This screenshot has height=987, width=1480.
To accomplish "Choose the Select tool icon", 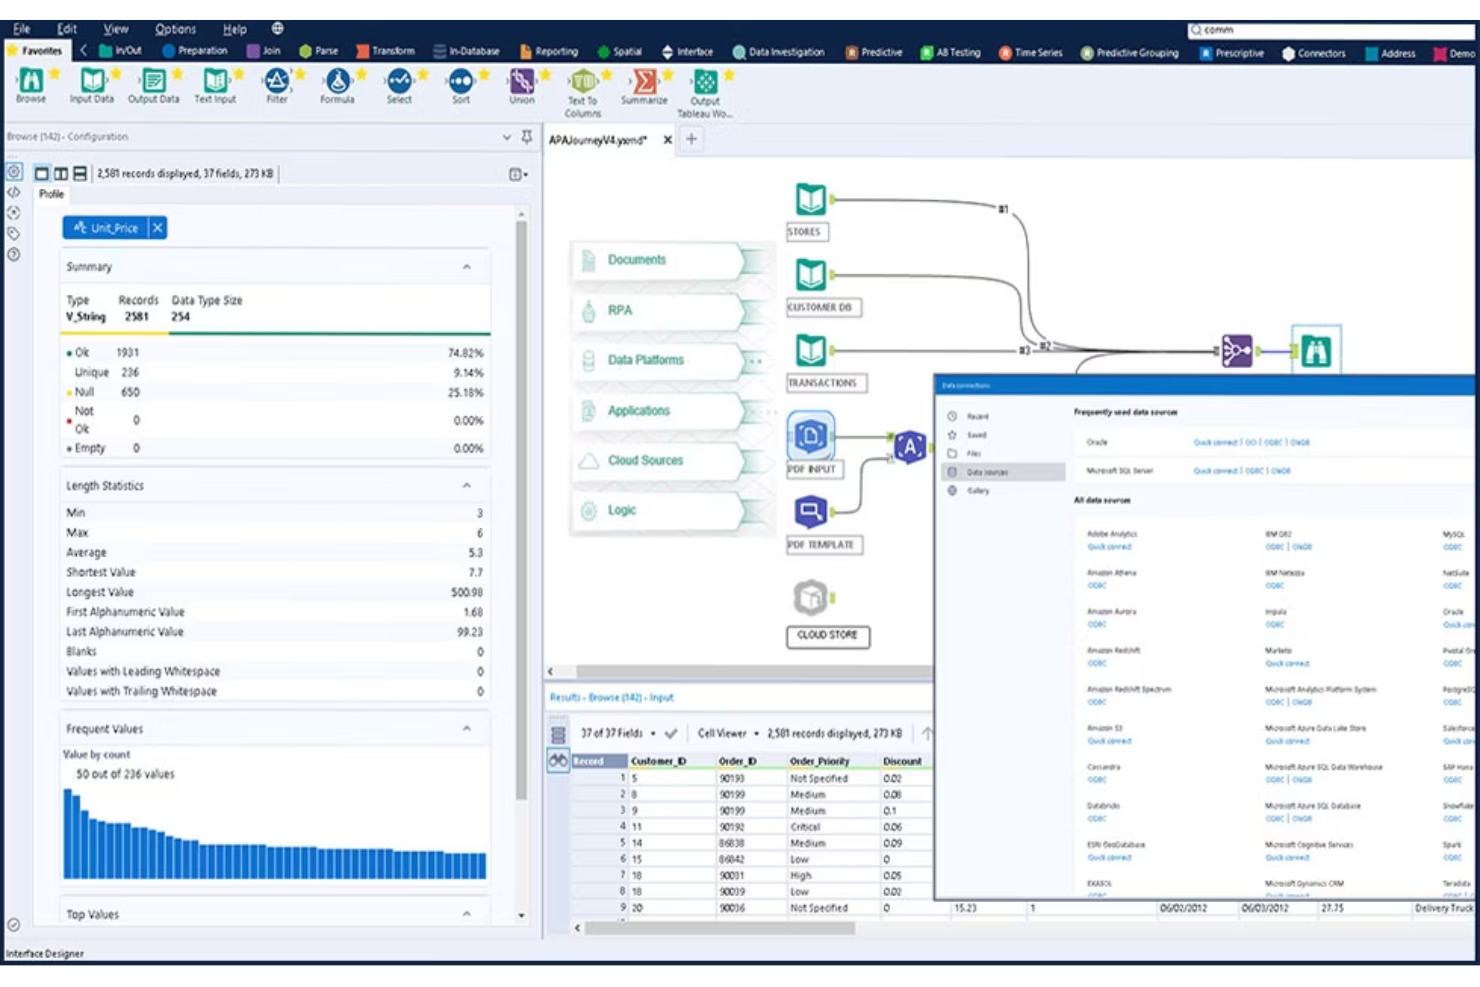I will (x=399, y=81).
